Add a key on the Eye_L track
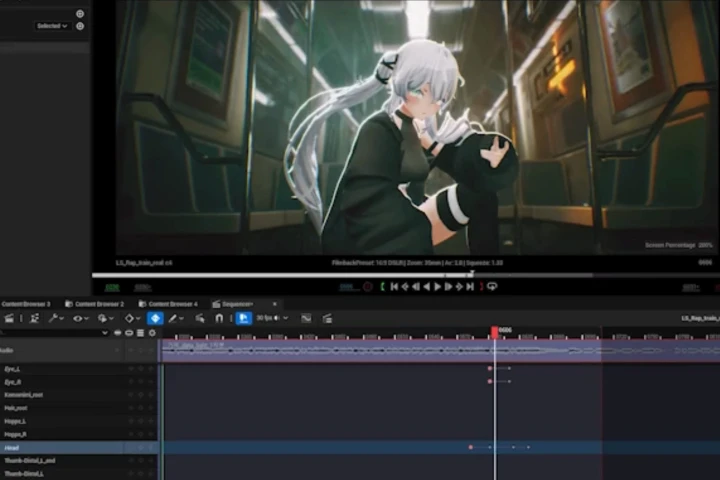Viewport: 720px width, 480px height. (x=141, y=369)
